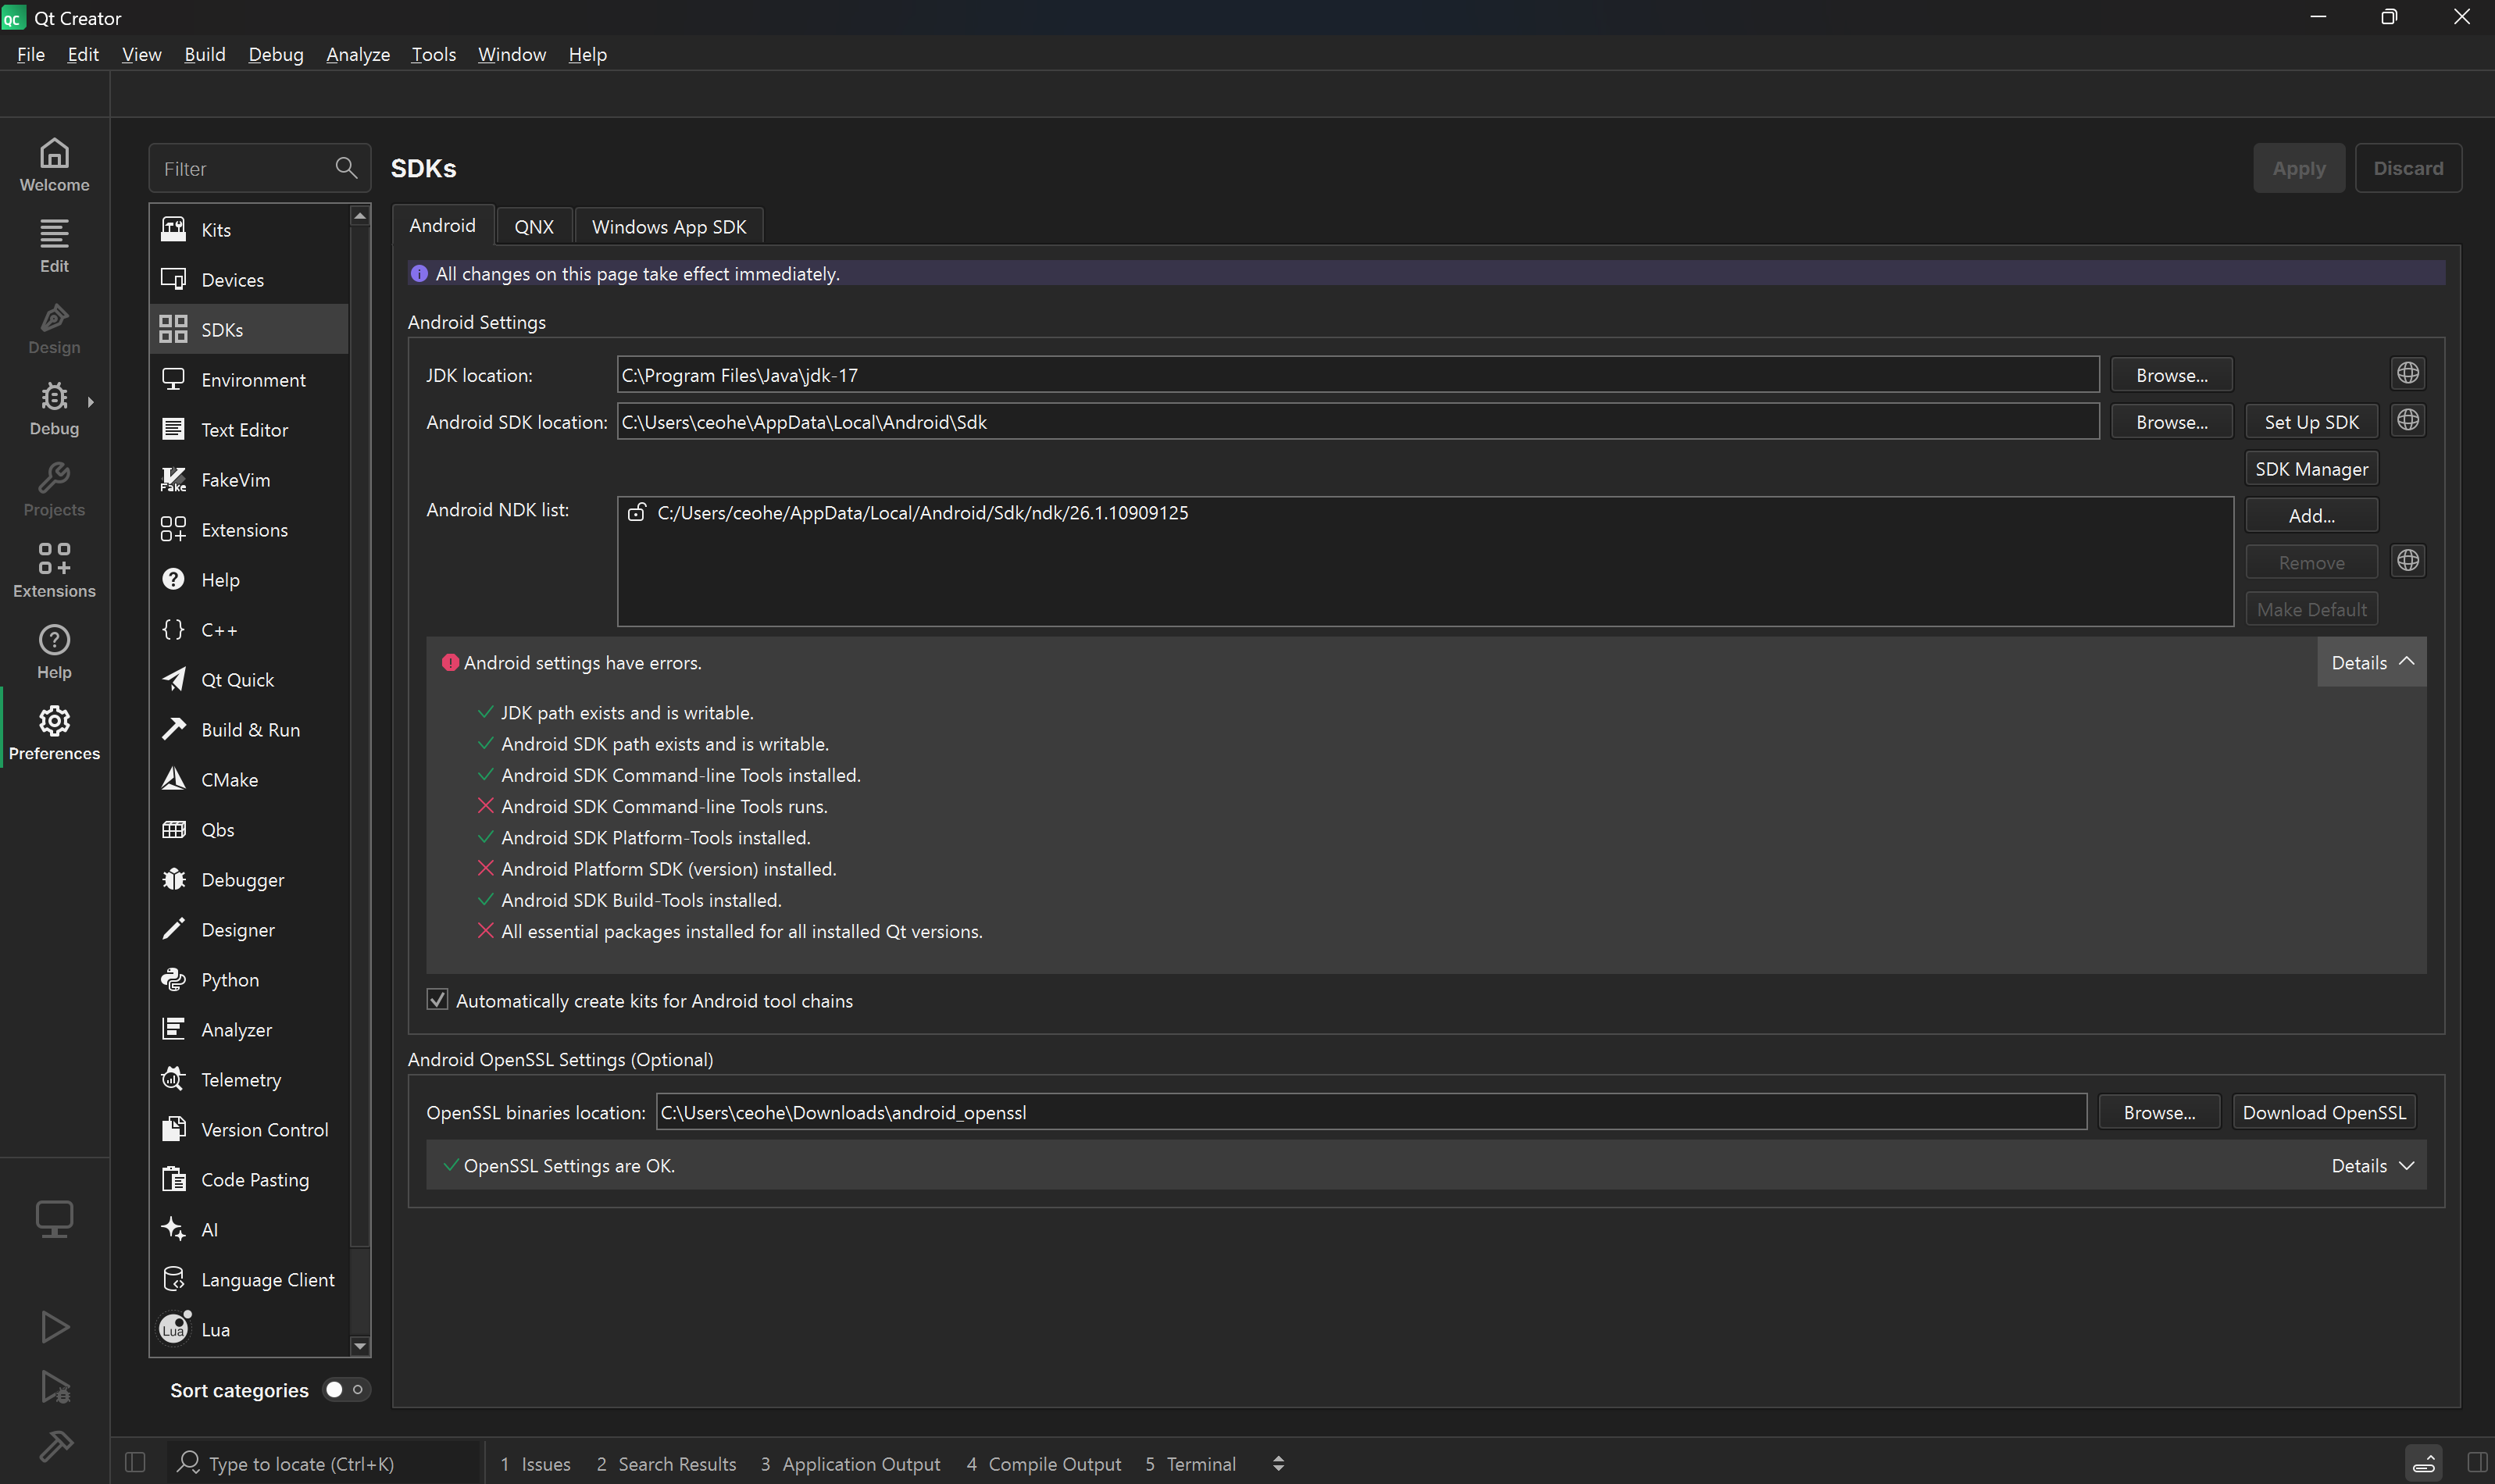The width and height of the screenshot is (2495, 1484).
Task: Toggle the left sidebar visibility icon
Action: tap(136, 1463)
